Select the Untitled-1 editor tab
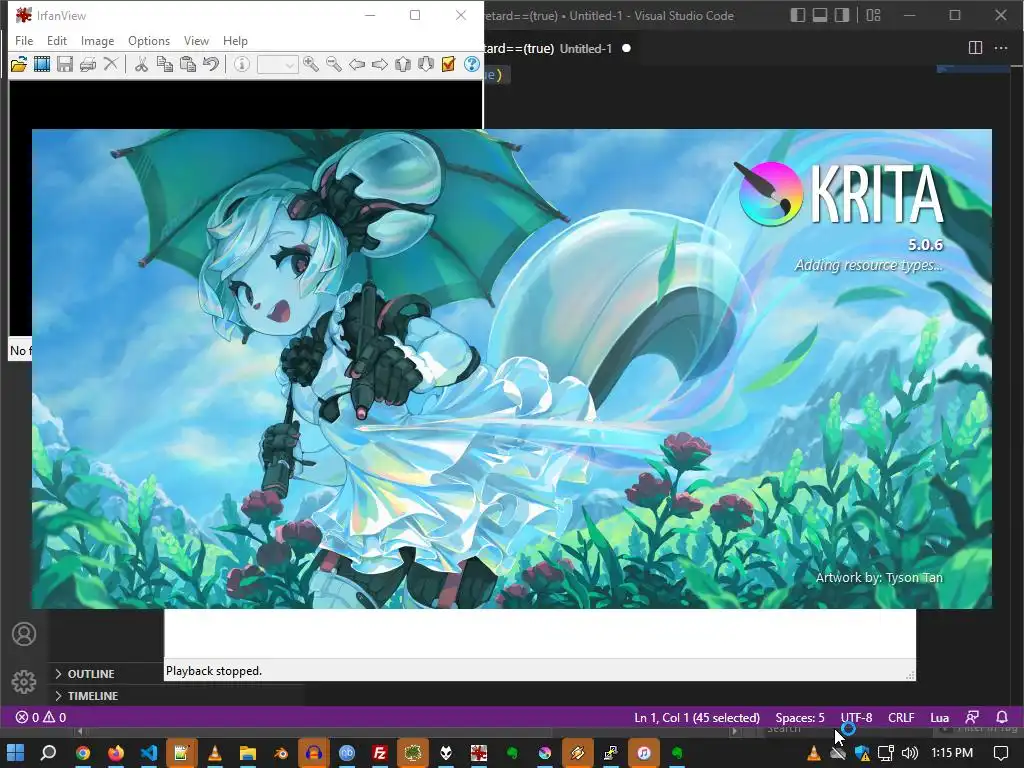 pos(586,48)
